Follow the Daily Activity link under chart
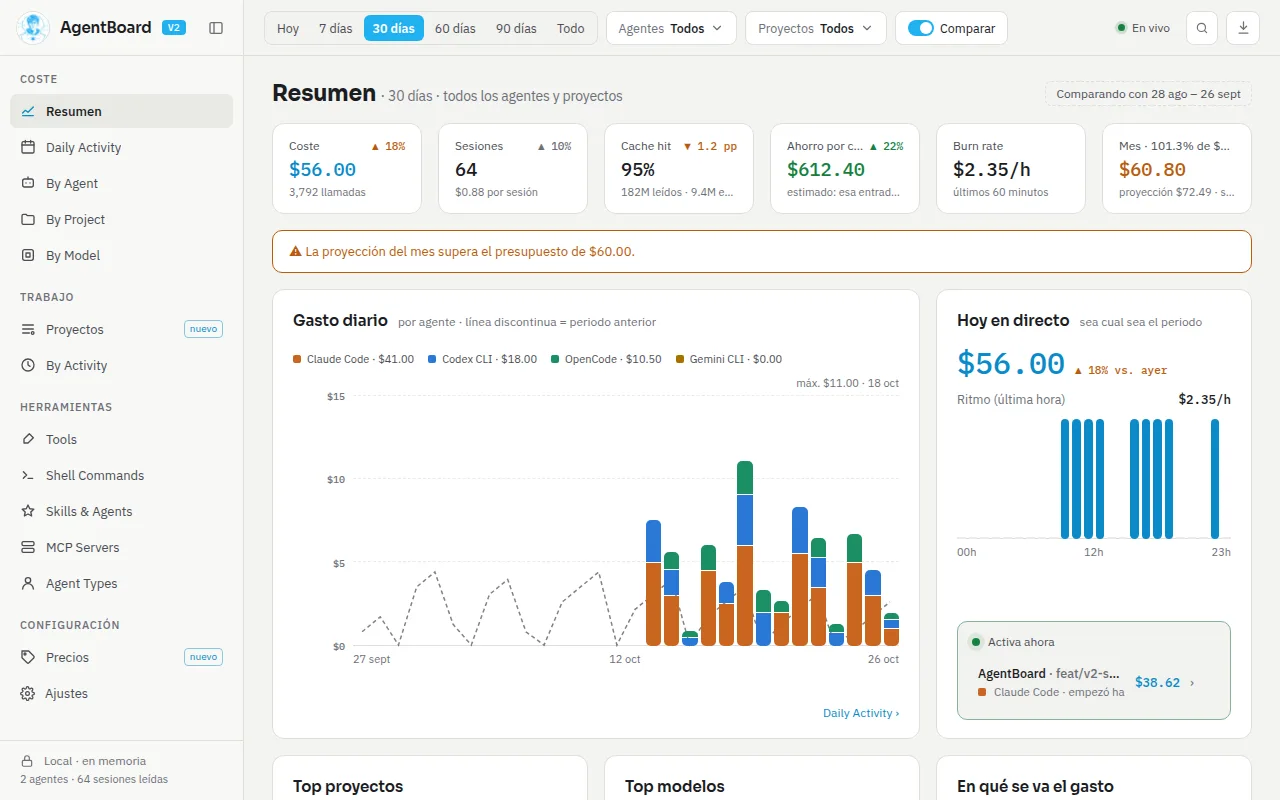Image resolution: width=1280 pixels, height=800 pixels. coord(861,713)
